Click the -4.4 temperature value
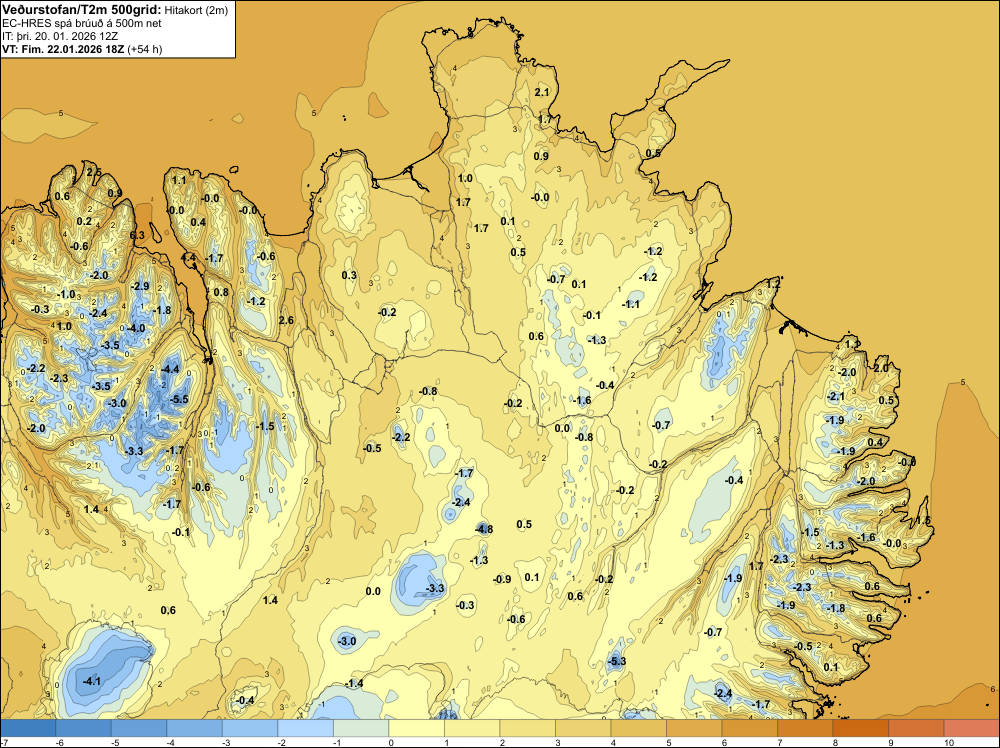The width and height of the screenshot is (1000, 748). coord(170,369)
